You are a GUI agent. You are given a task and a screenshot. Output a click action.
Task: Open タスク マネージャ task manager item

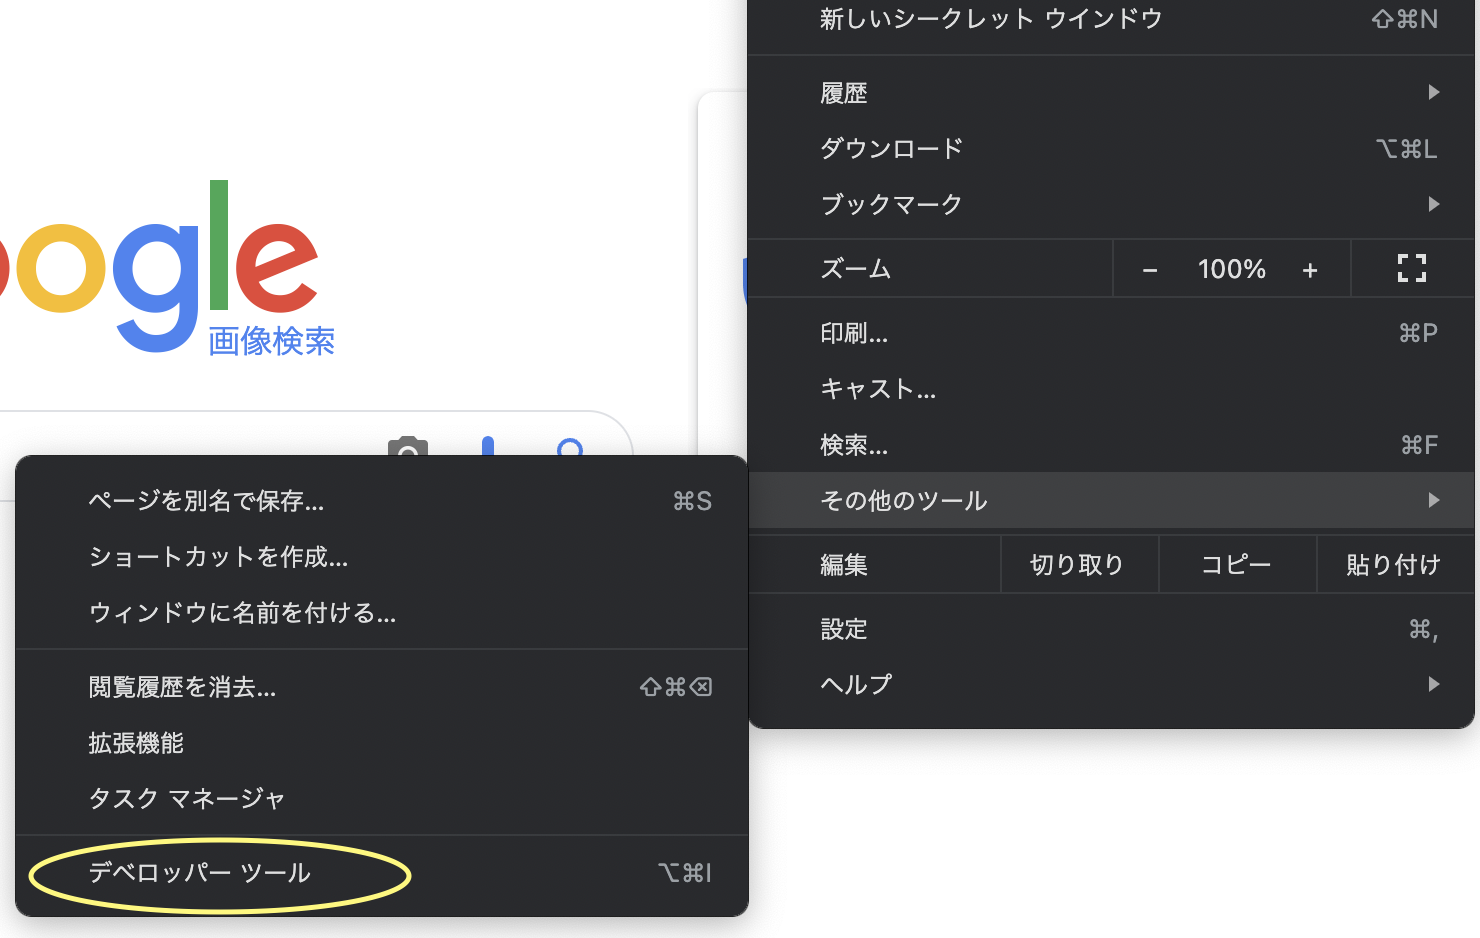tap(381, 798)
